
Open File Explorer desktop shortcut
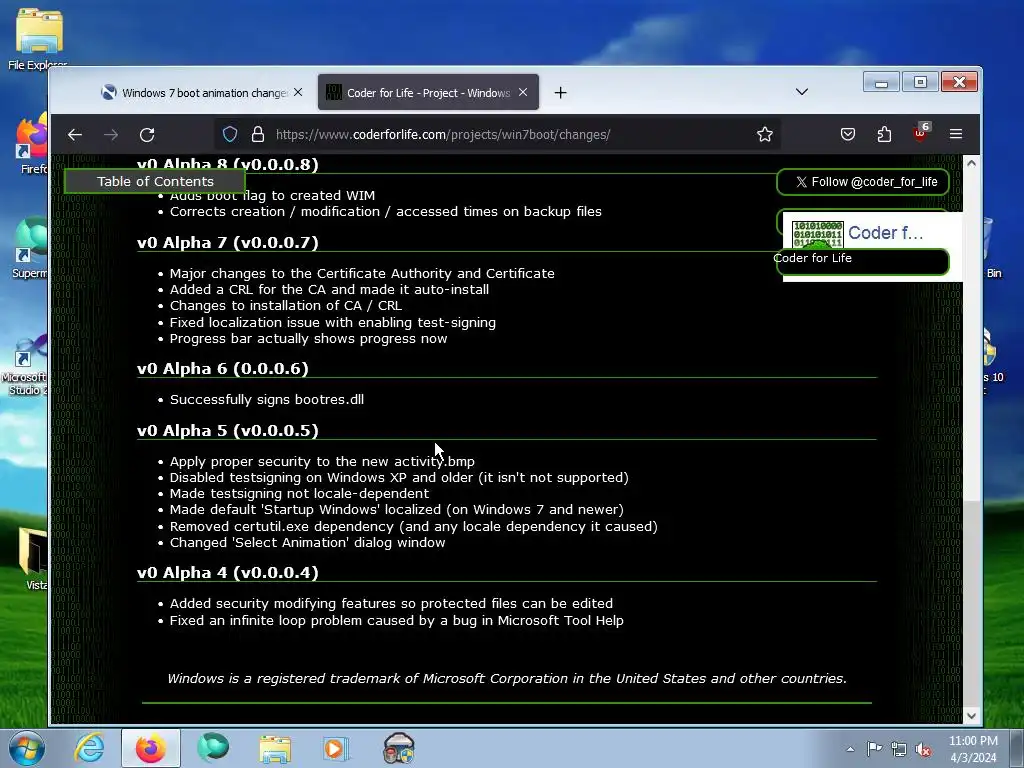tap(38, 39)
